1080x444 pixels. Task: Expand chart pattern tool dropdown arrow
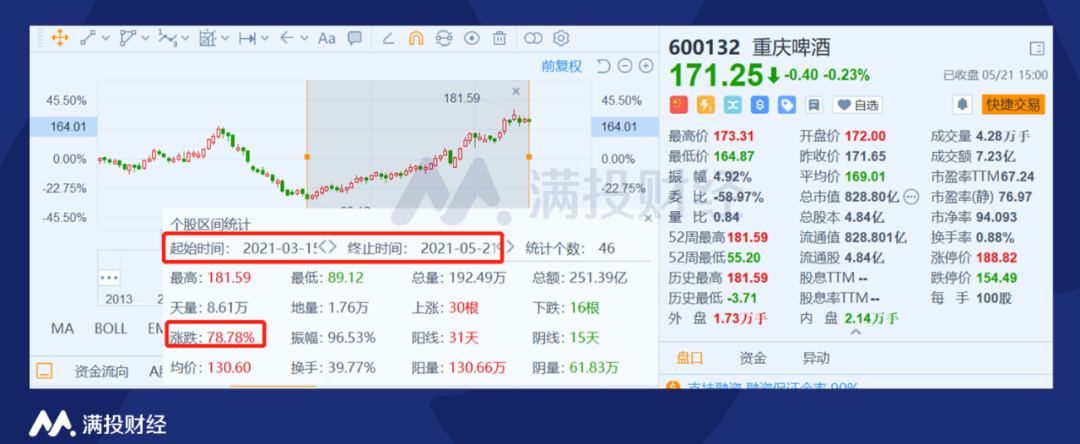(225, 39)
